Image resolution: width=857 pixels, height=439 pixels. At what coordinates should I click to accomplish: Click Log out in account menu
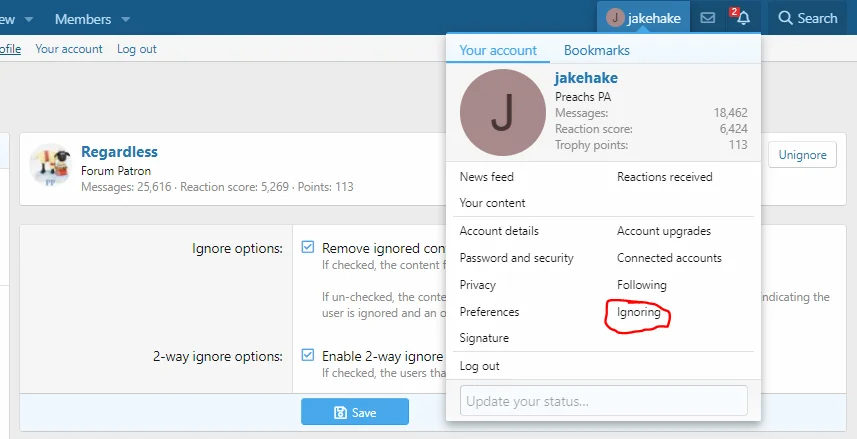point(479,366)
